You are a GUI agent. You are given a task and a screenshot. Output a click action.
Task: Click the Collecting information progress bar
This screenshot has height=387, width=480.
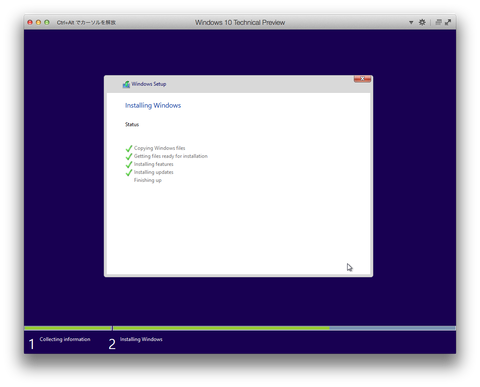[x=68, y=328]
